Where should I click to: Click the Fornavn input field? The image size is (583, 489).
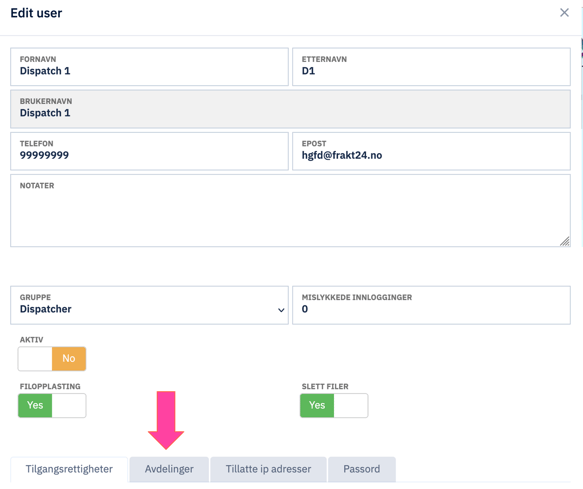click(x=149, y=67)
